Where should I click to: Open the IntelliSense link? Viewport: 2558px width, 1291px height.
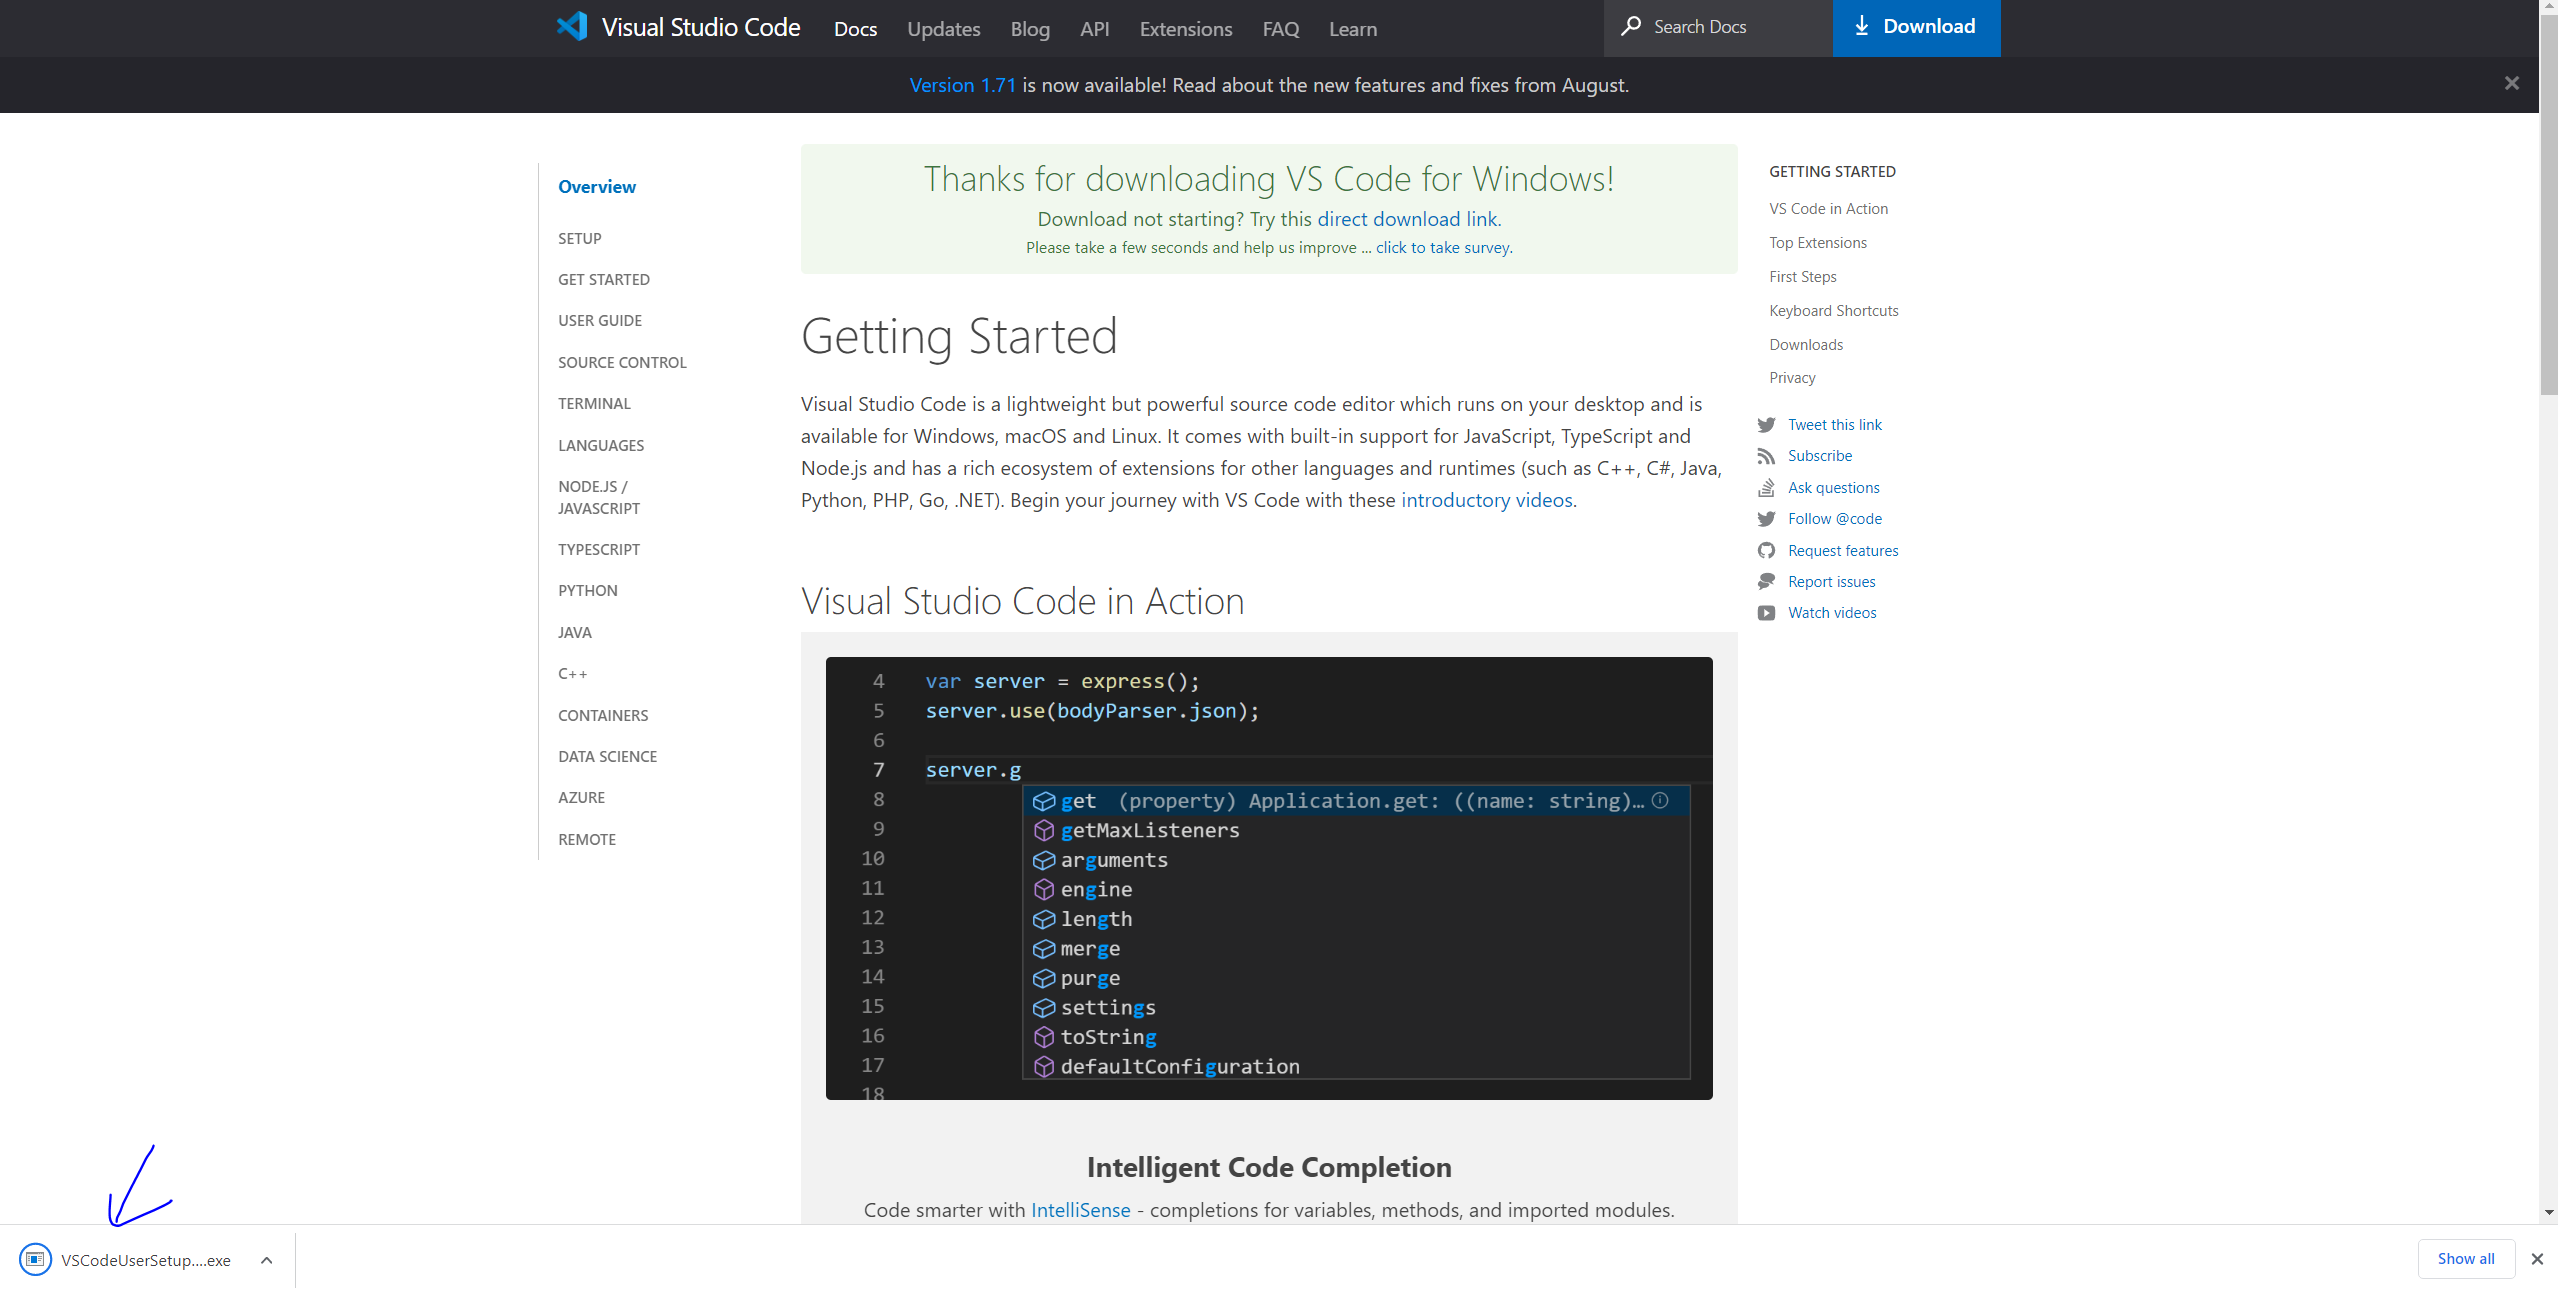point(1080,1210)
